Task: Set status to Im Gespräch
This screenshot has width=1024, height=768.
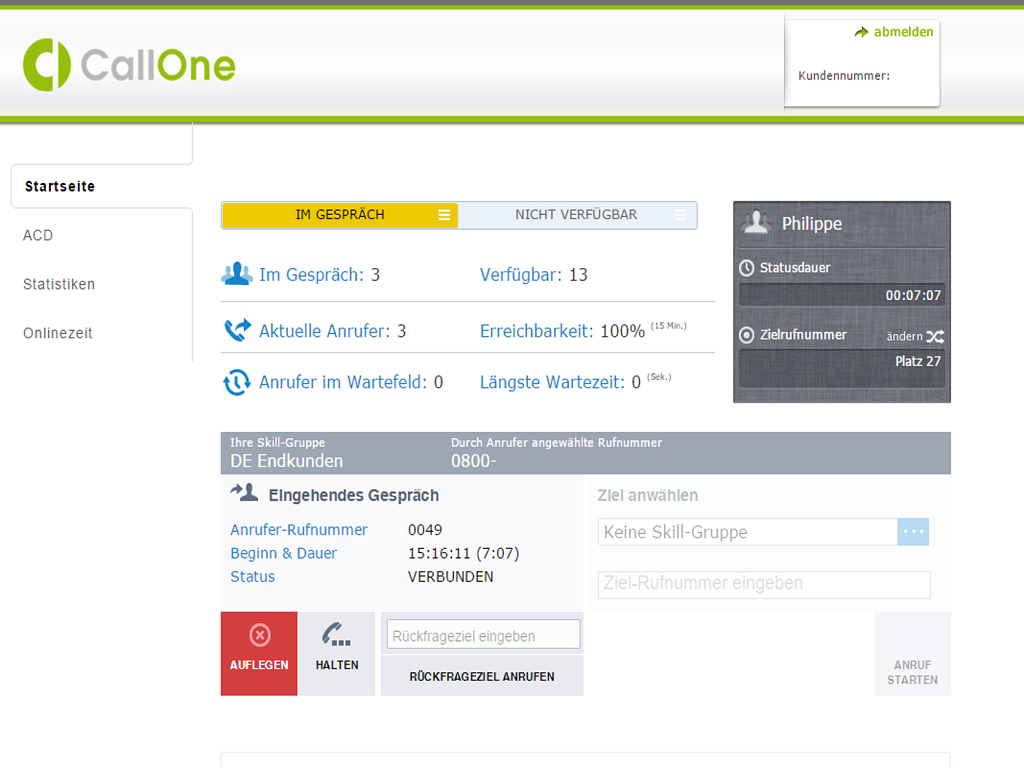Action: (339, 215)
